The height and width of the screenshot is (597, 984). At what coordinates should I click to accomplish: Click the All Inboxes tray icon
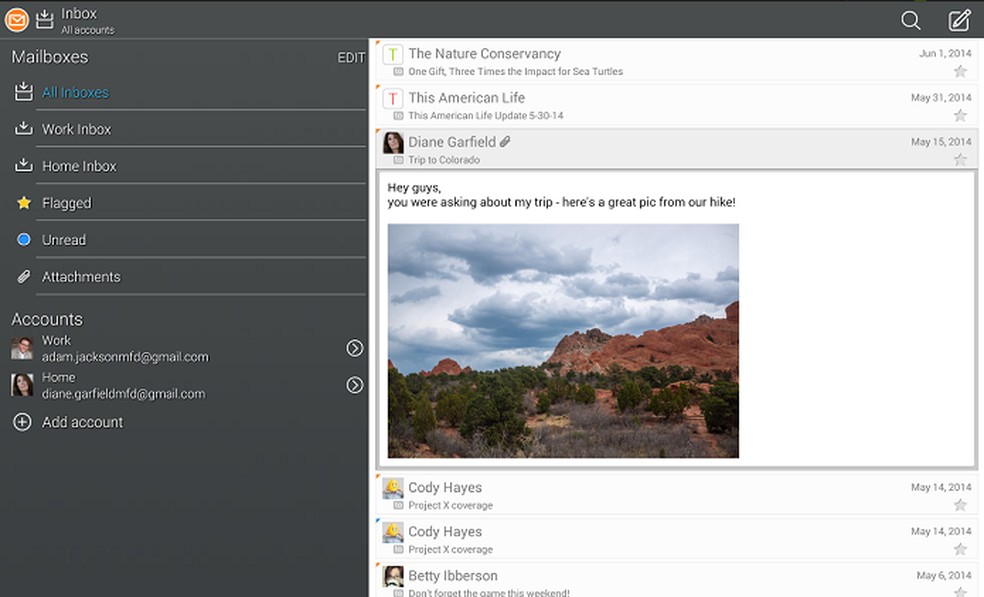pyautogui.click(x=24, y=92)
